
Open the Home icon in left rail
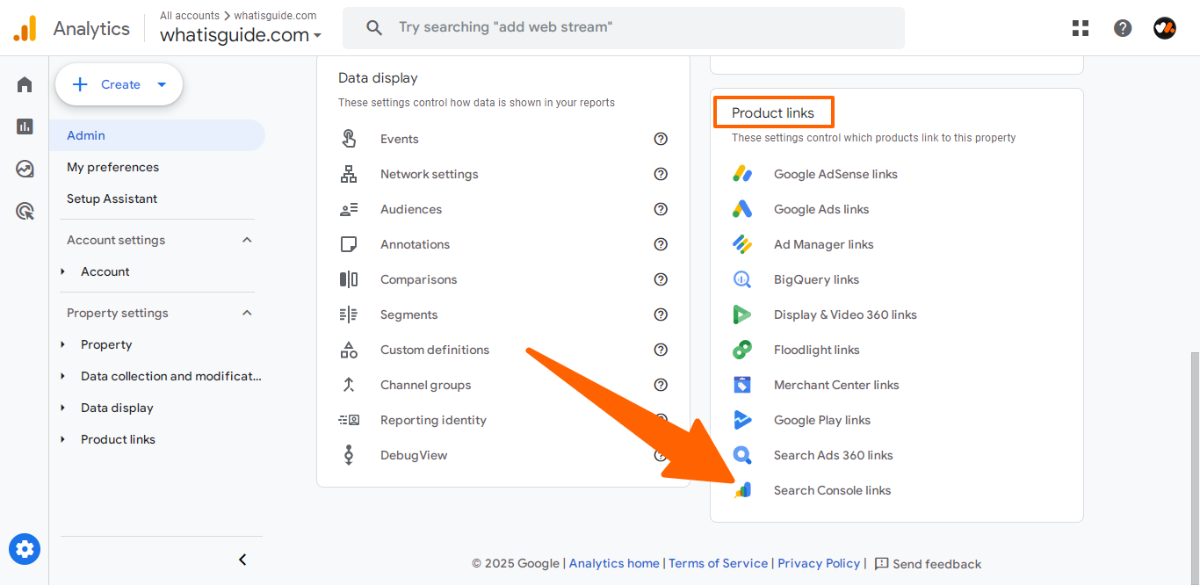click(24, 85)
